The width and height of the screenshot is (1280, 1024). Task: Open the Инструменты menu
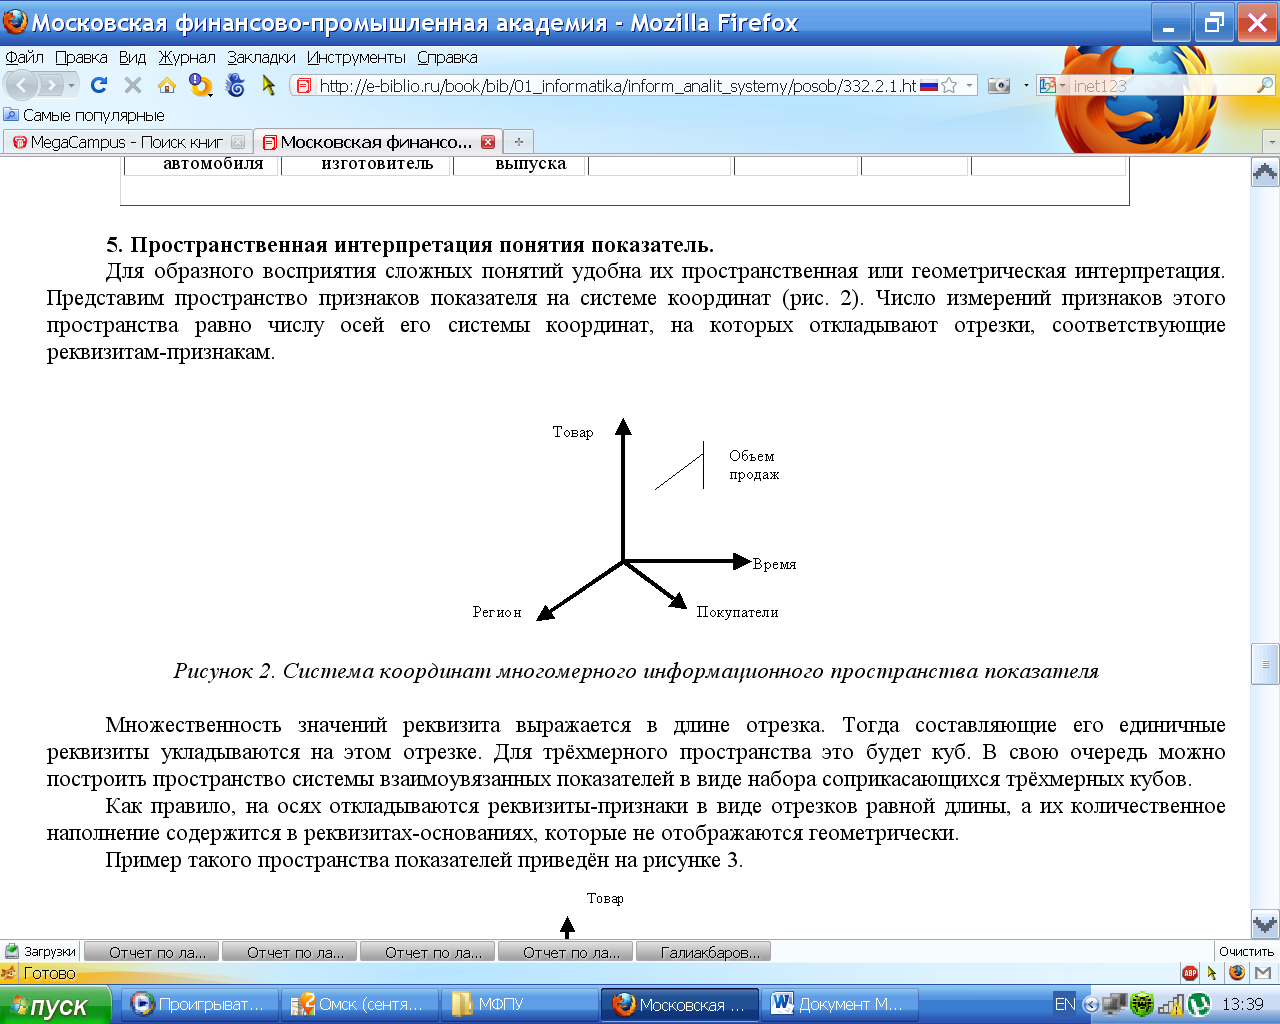click(356, 57)
